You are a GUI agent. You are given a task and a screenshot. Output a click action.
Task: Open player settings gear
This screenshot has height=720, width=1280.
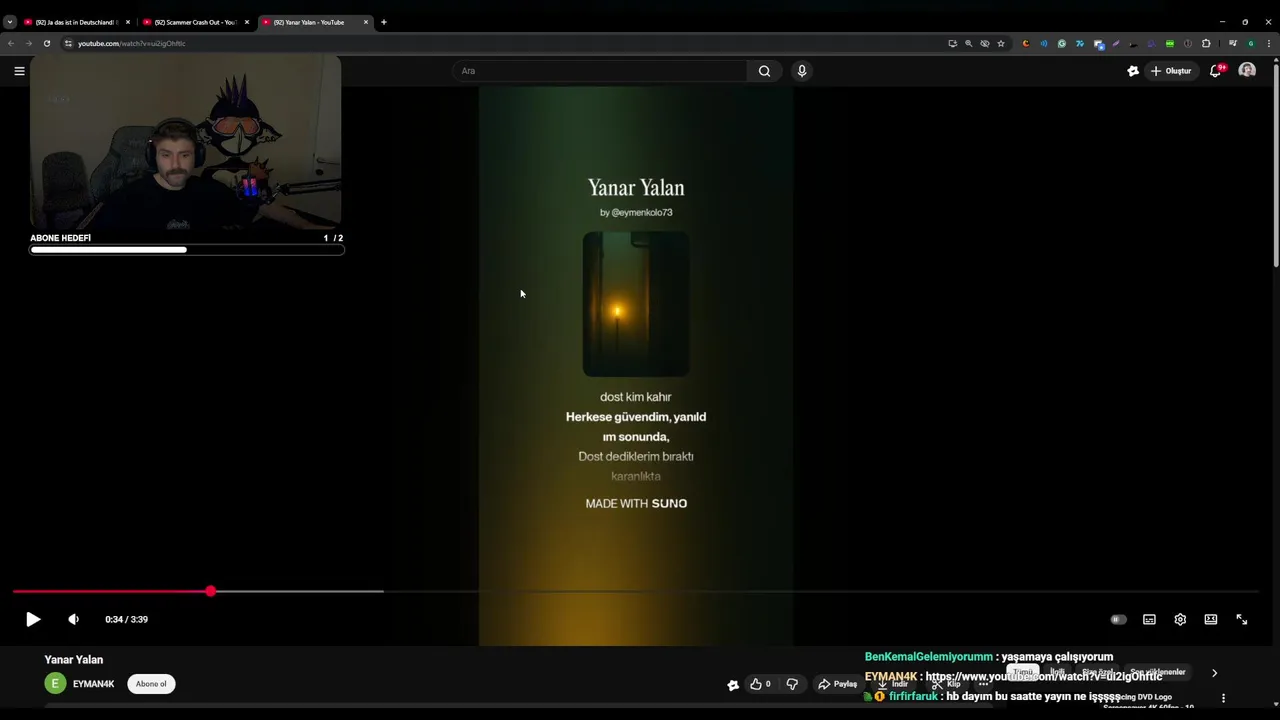coord(1180,619)
